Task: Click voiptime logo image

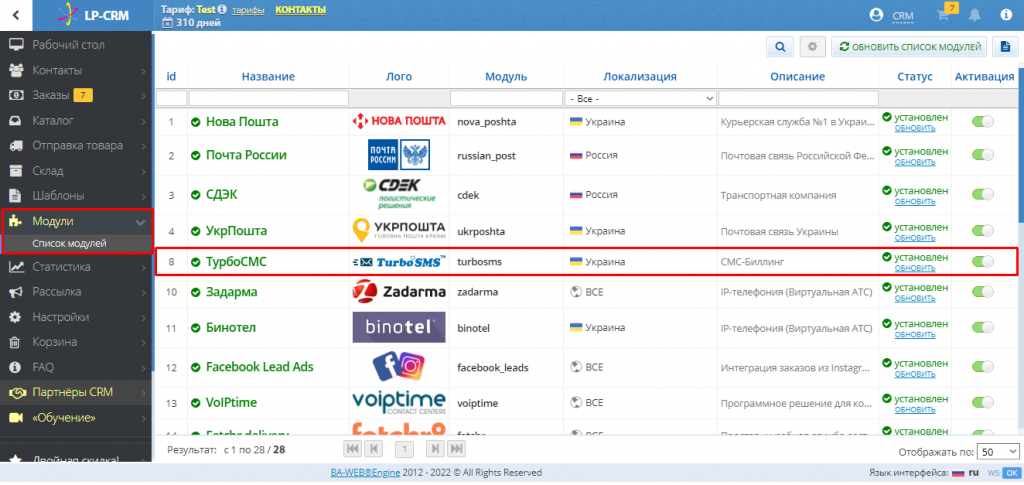Action: [x=399, y=403]
